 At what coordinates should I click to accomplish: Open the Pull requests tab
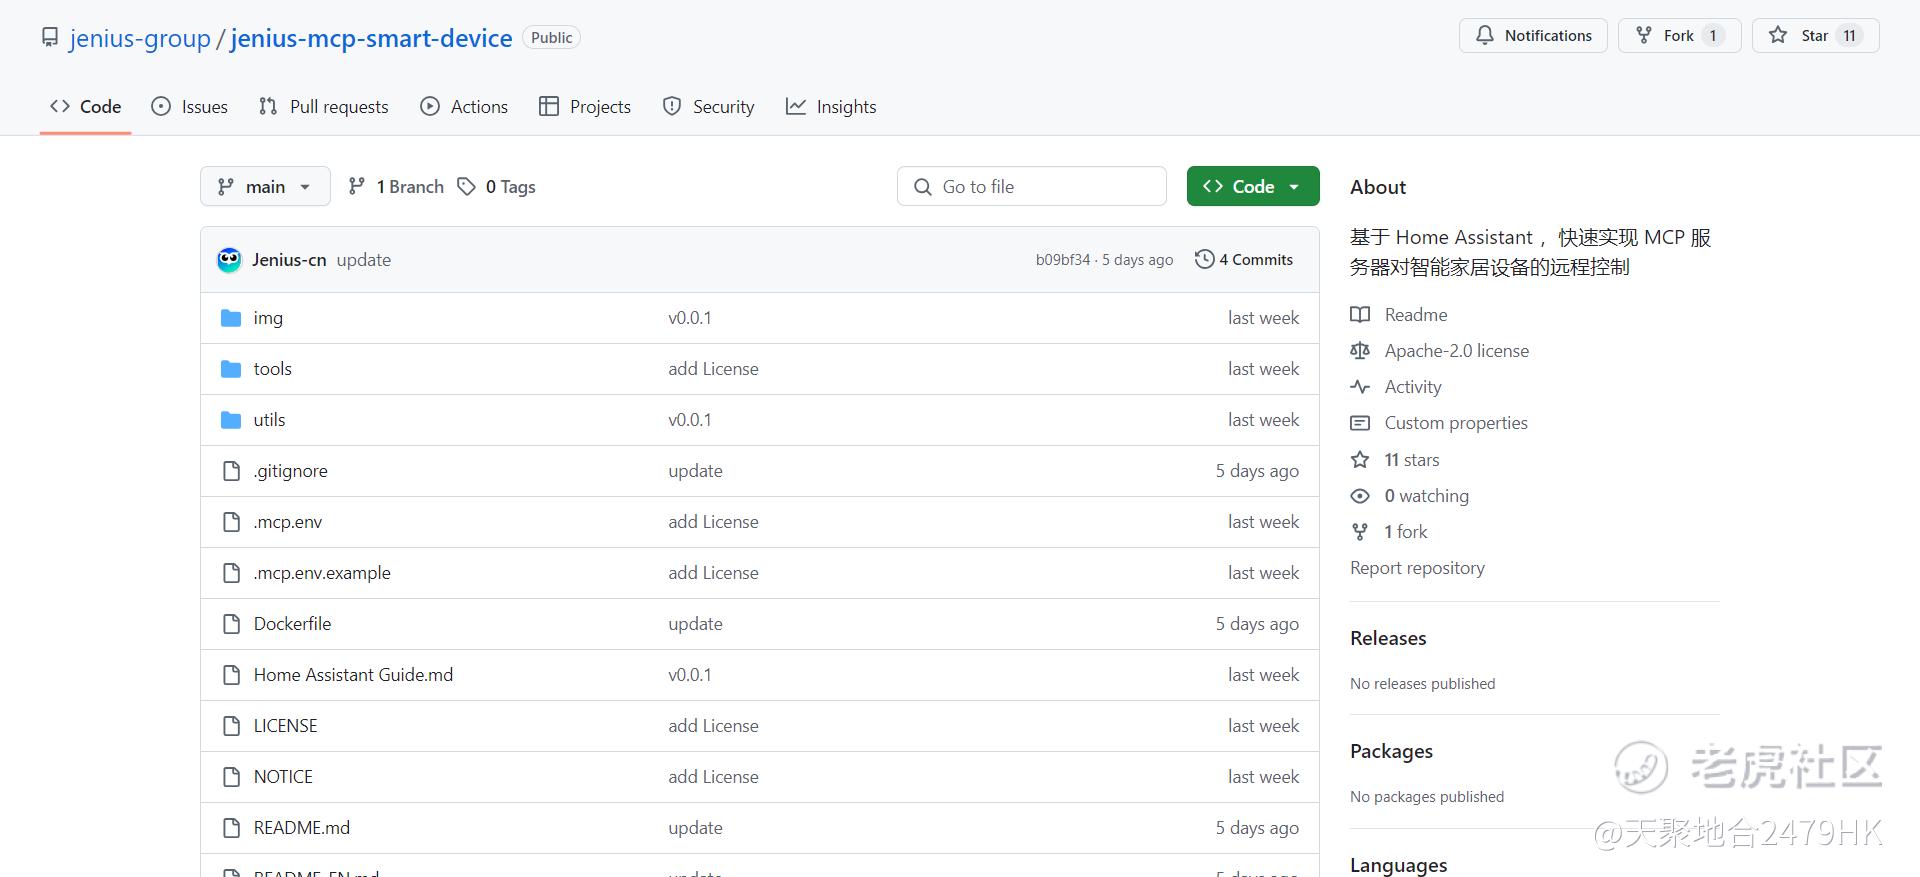tap(323, 107)
